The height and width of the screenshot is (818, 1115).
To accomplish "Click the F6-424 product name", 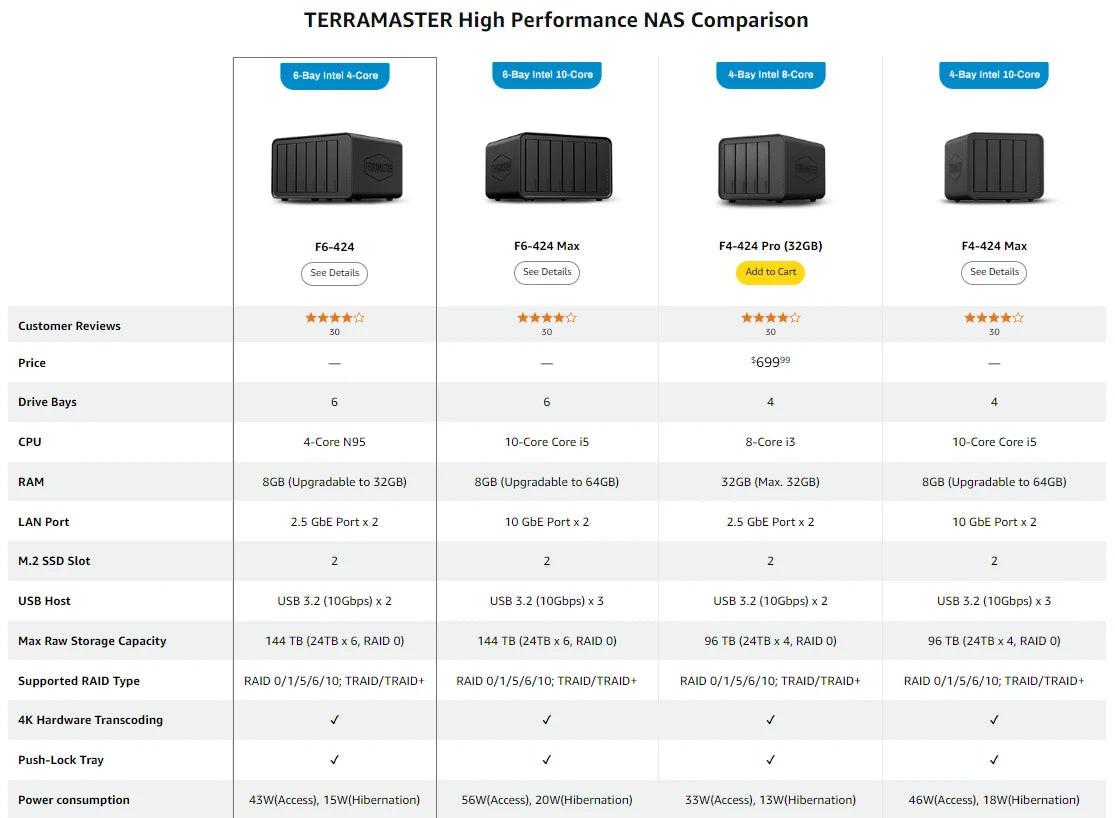I will tap(334, 245).
